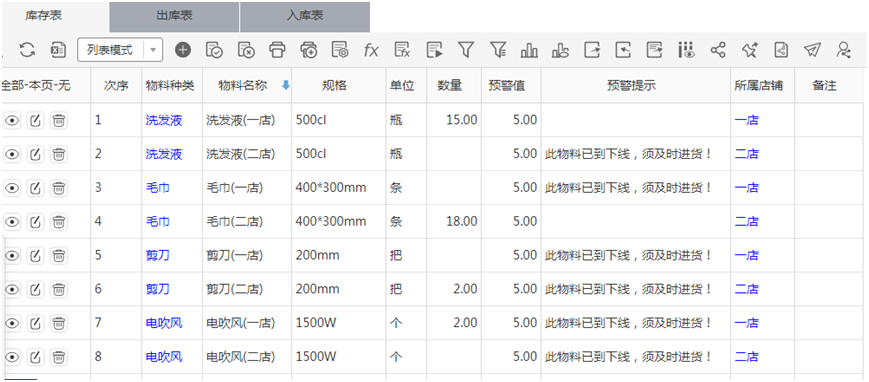Click the box with outgoing arrow export icon
Viewport: 869px width, 382px height.
point(592,50)
